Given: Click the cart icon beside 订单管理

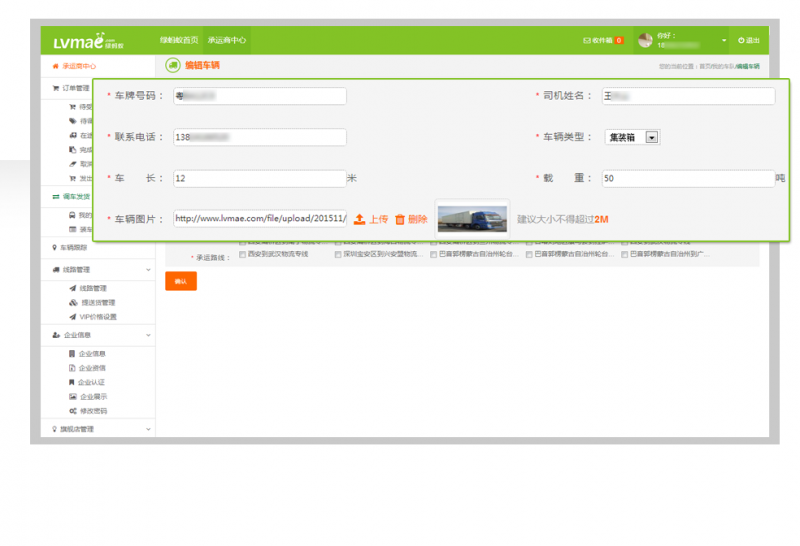Looking at the screenshot, I should tap(56, 88).
